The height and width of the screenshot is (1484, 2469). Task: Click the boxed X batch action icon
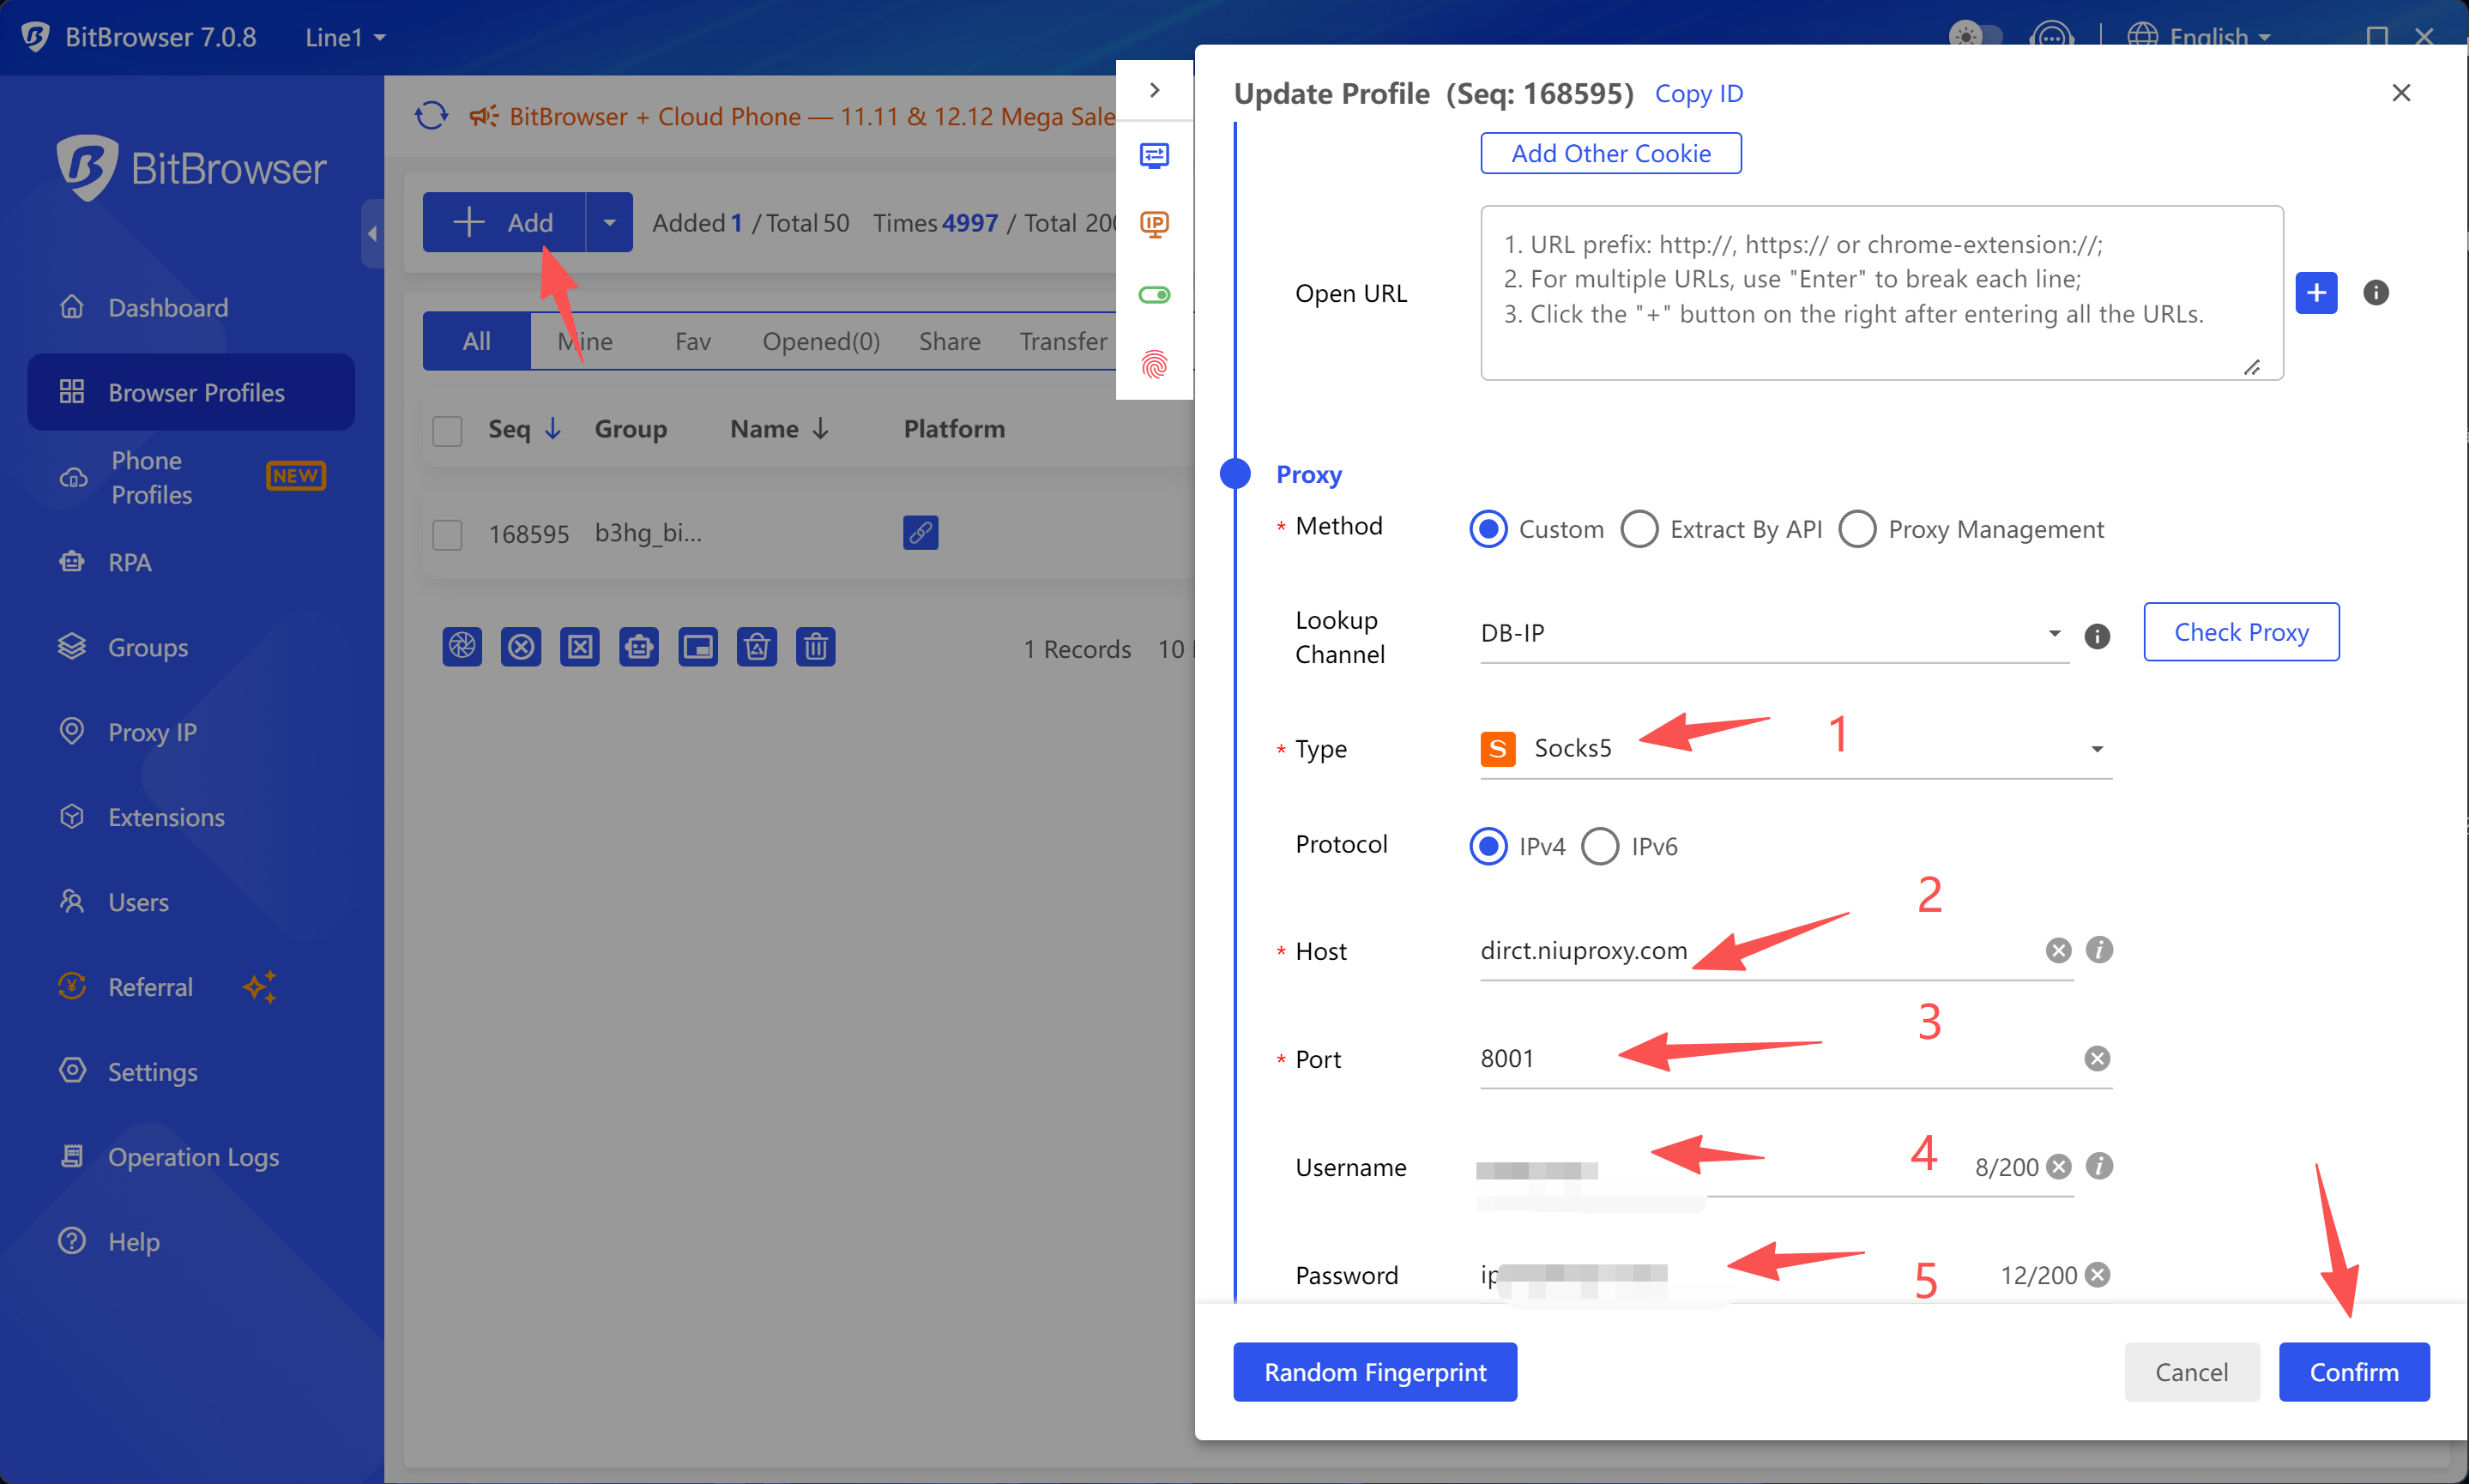[580, 647]
